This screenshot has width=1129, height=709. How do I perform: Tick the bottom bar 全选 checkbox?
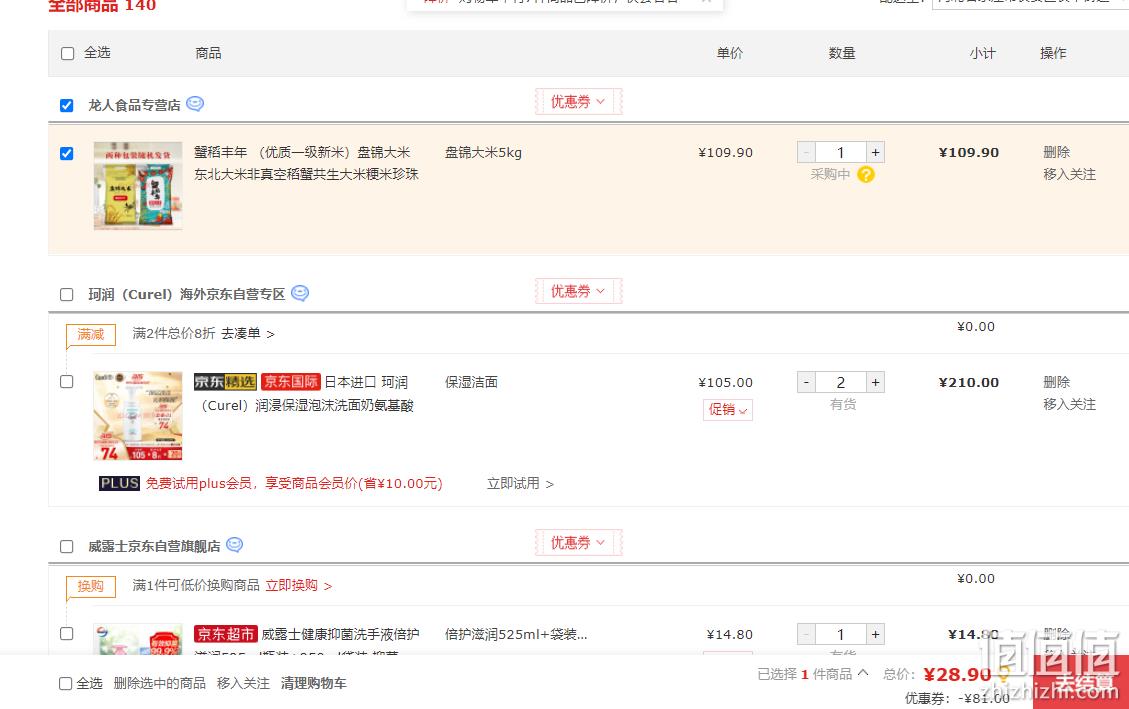click(66, 683)
